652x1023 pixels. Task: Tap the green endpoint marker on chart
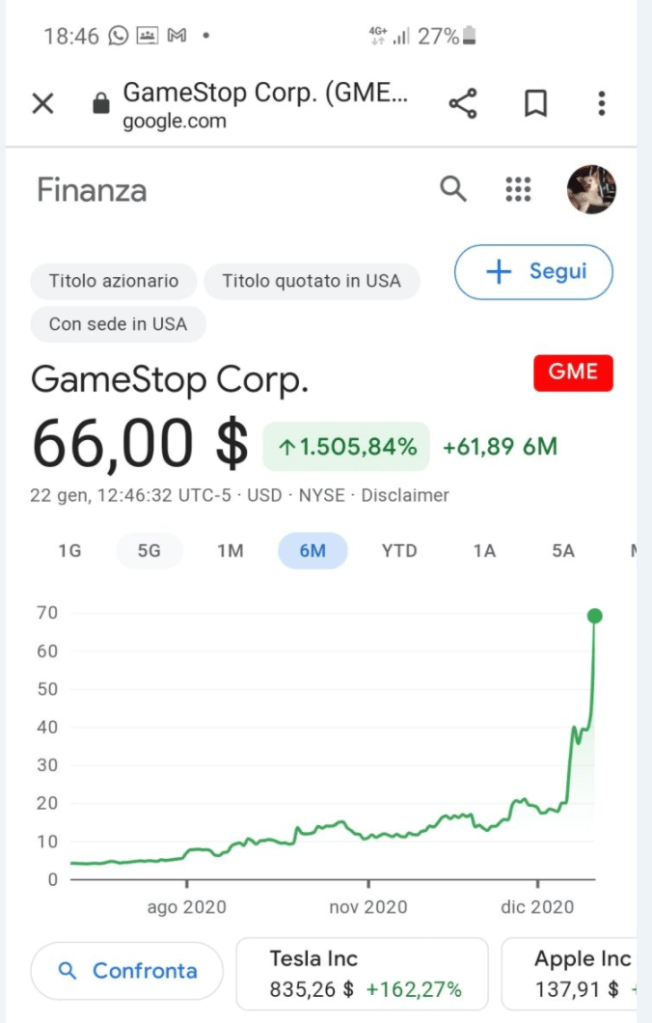[x=594, y=616]
